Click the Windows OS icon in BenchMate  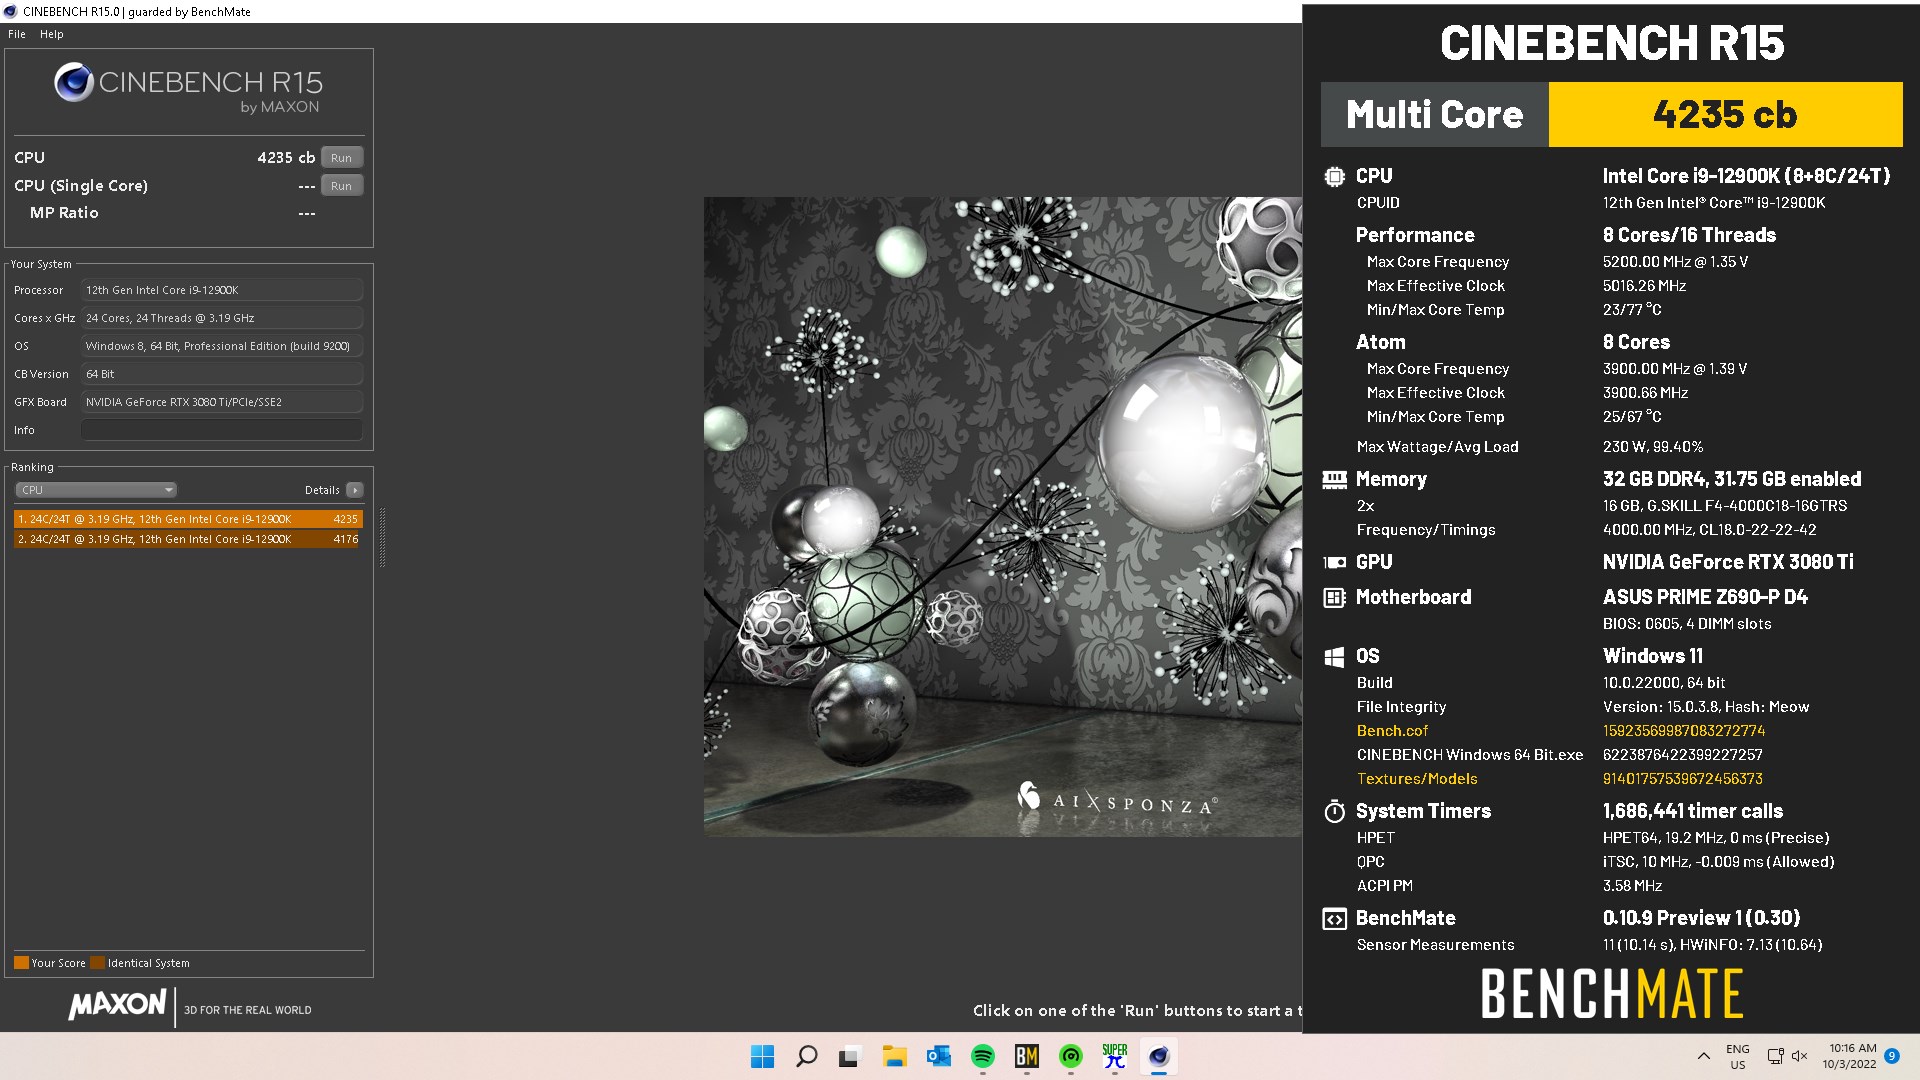(1334, 657)
